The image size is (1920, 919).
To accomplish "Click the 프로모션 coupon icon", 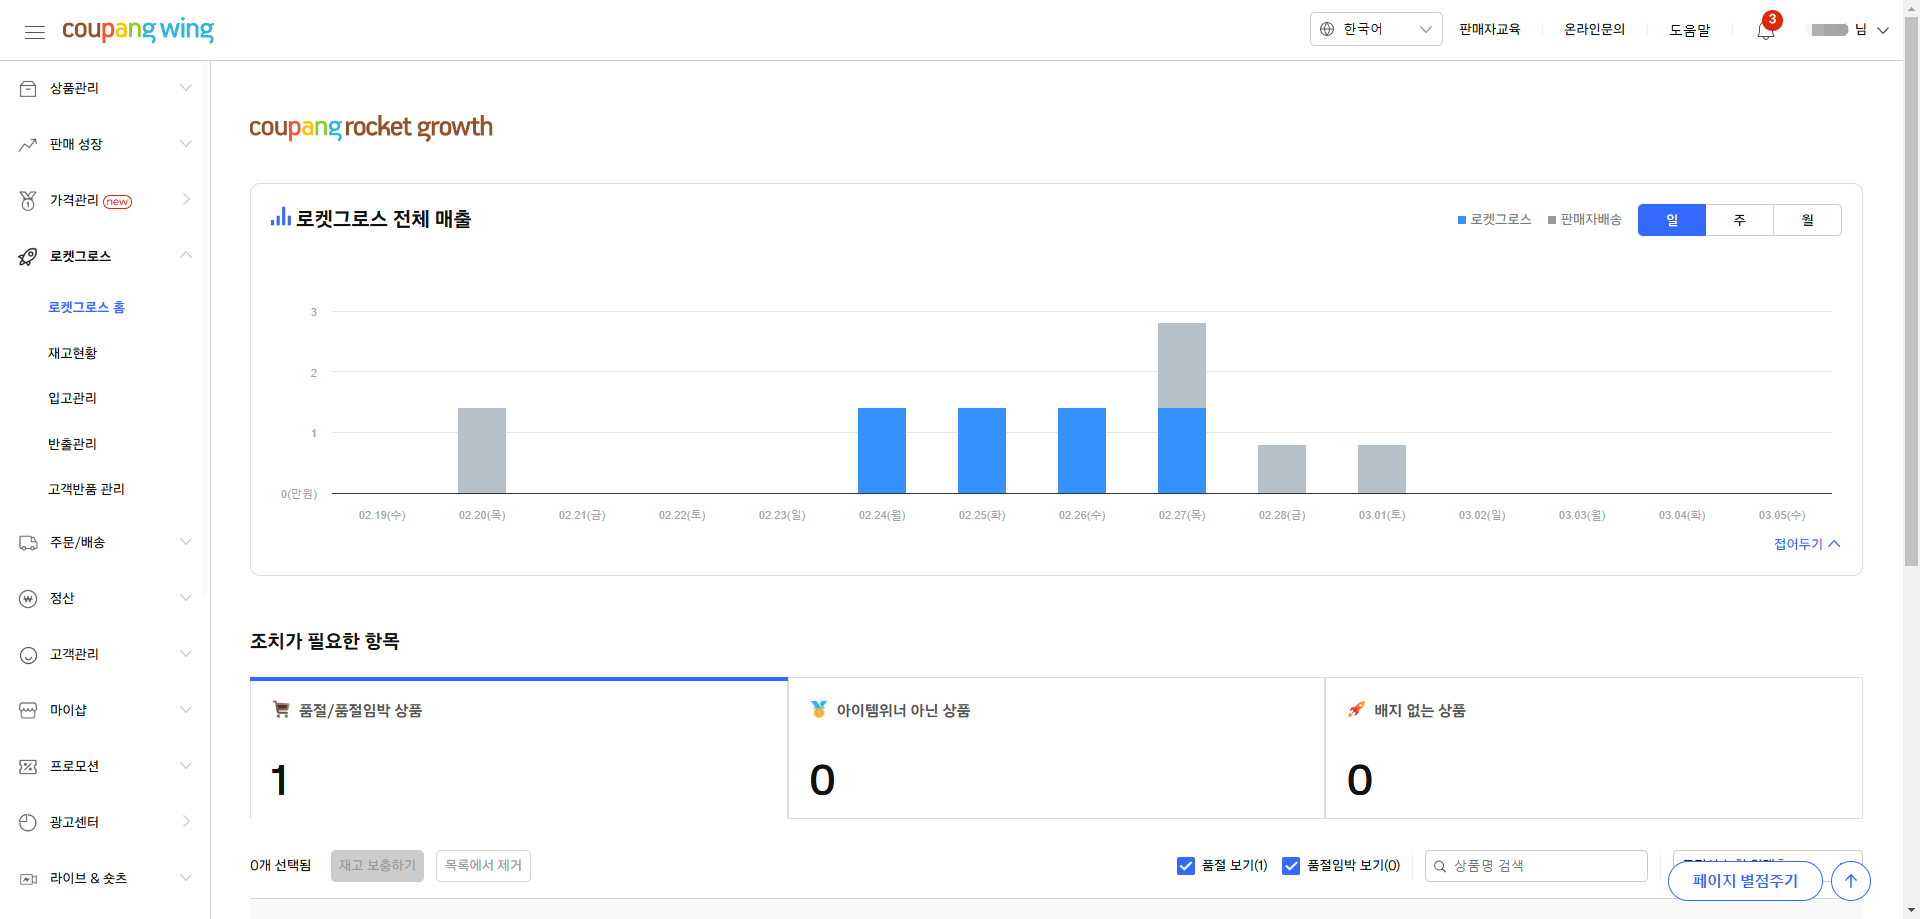I will click(28, 767).
